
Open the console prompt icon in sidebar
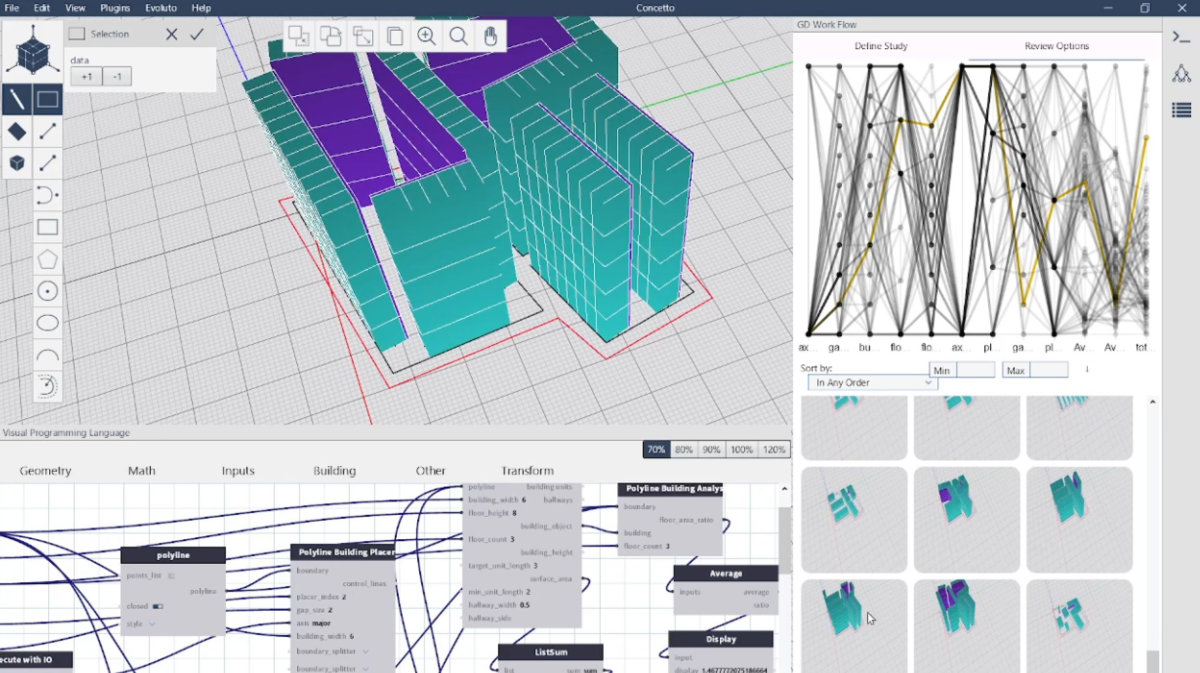[x=1181, y=37]
